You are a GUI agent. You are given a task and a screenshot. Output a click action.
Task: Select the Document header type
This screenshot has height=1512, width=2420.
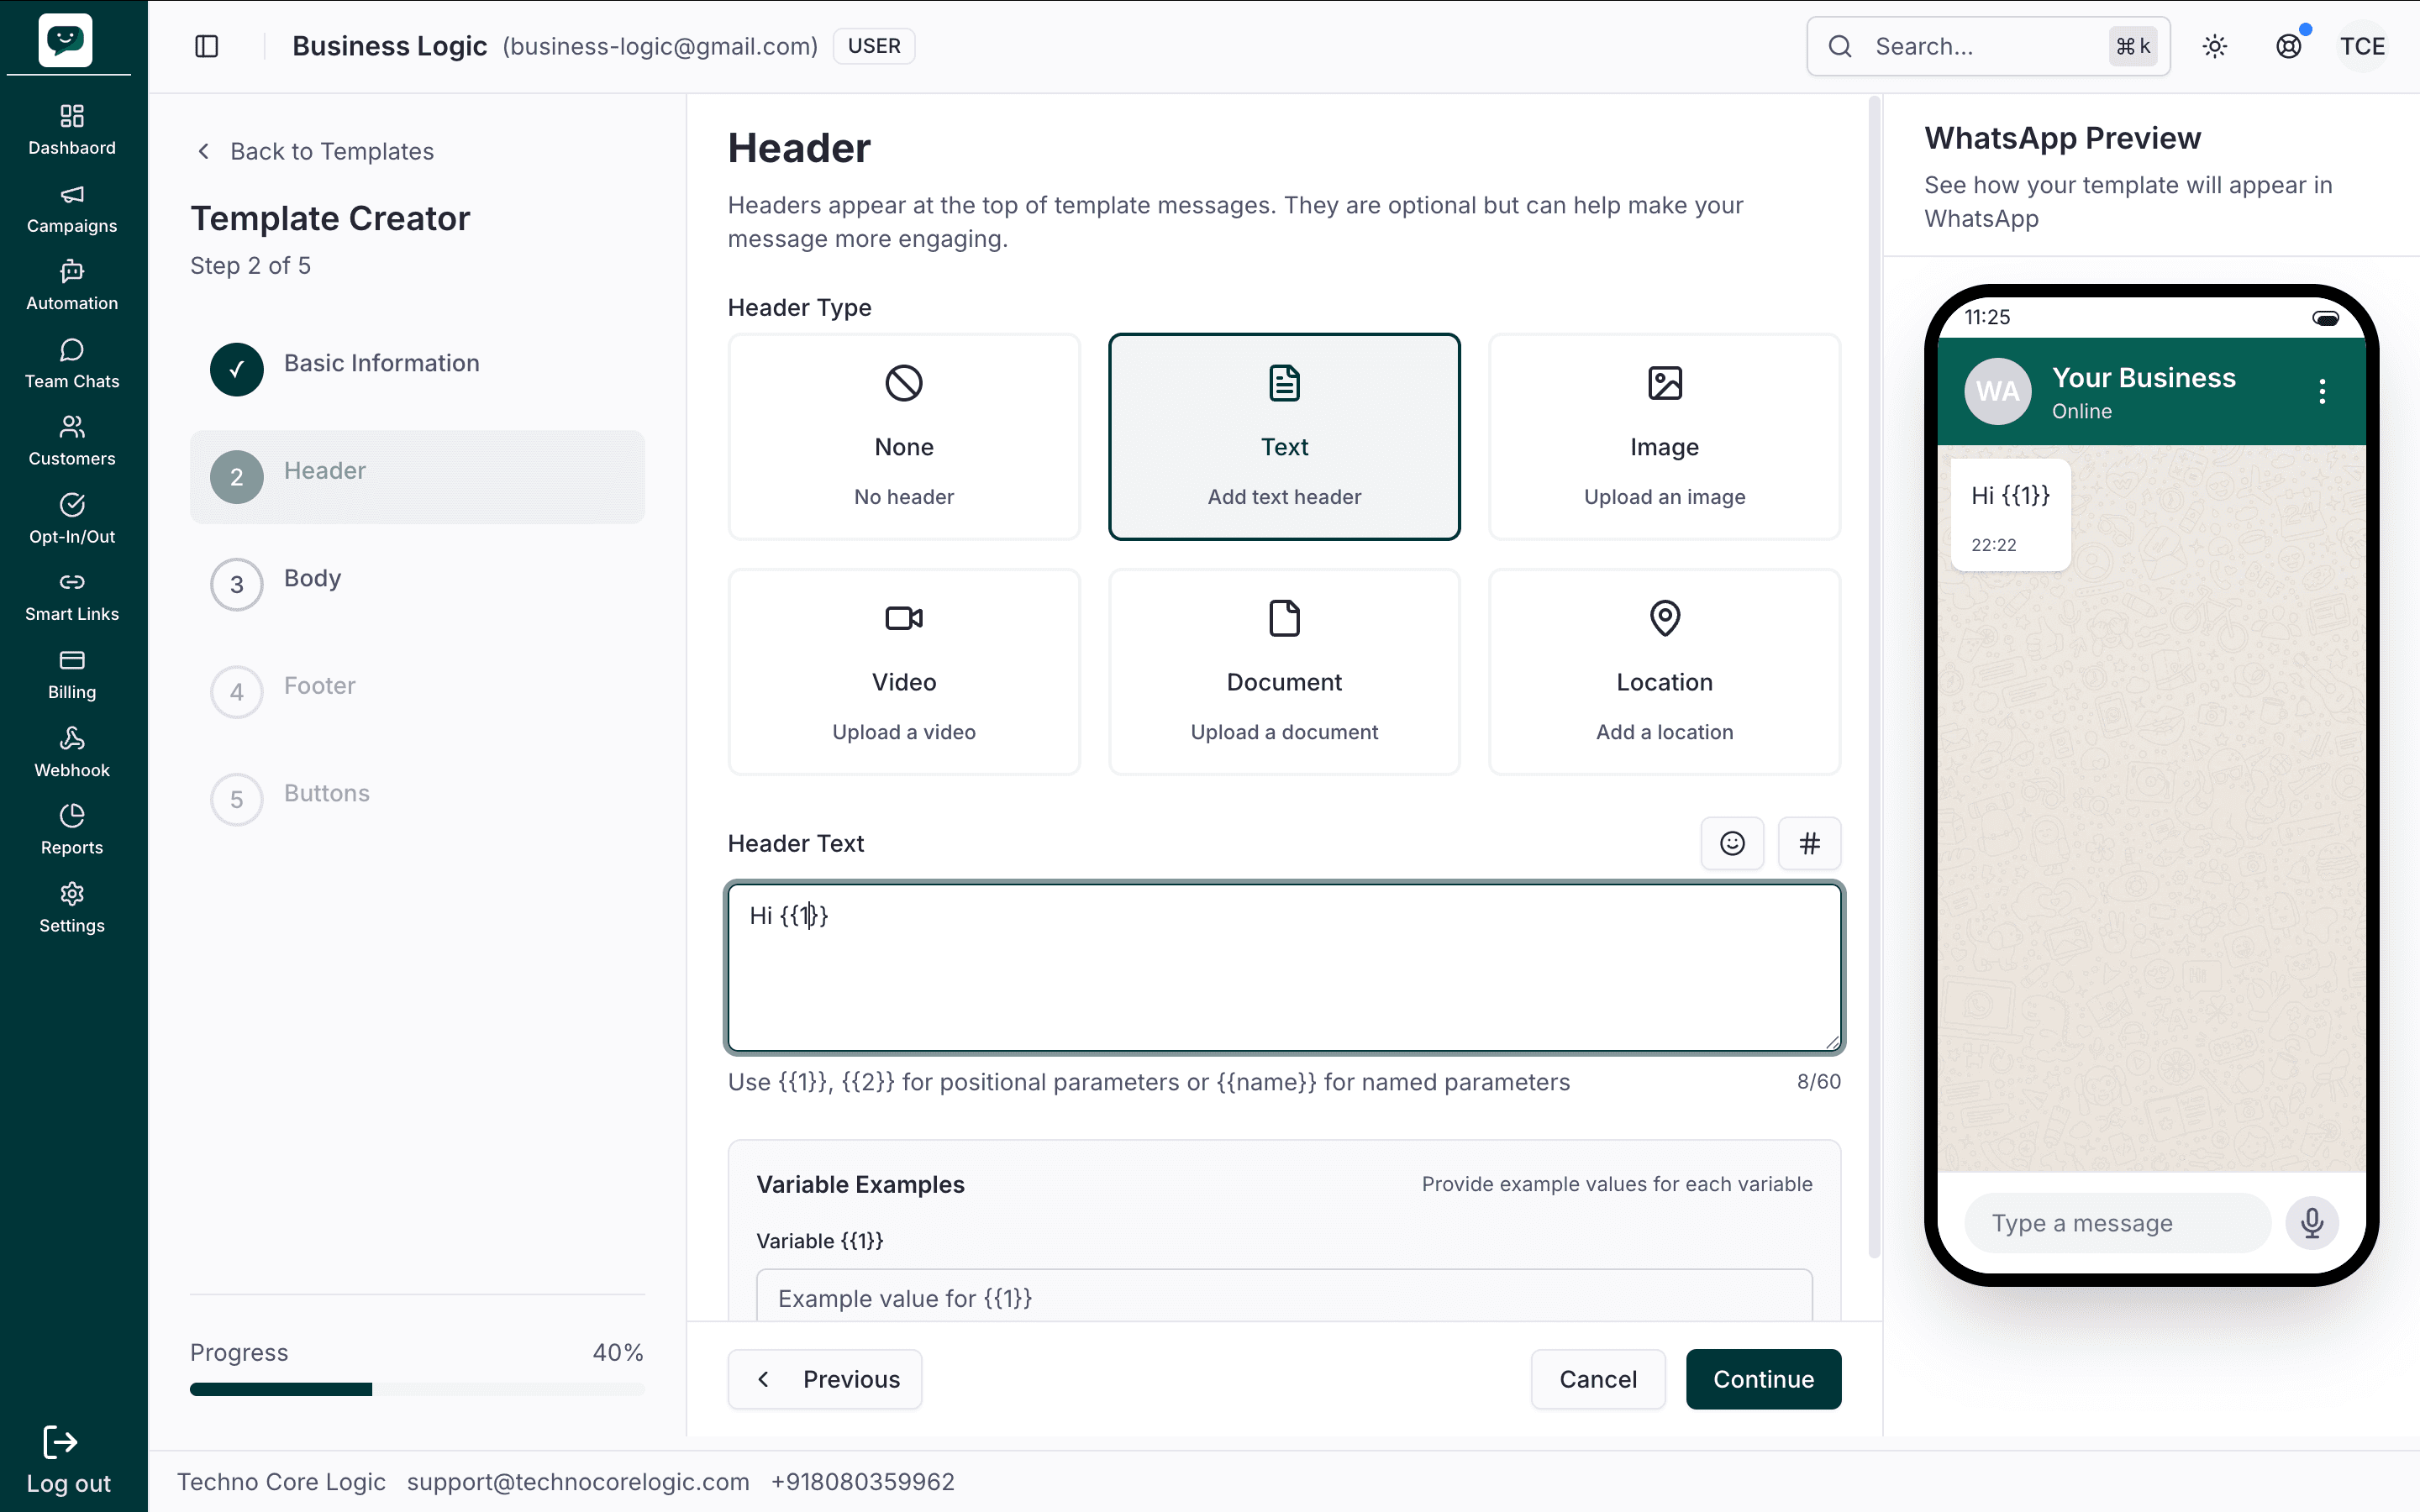1284,672
